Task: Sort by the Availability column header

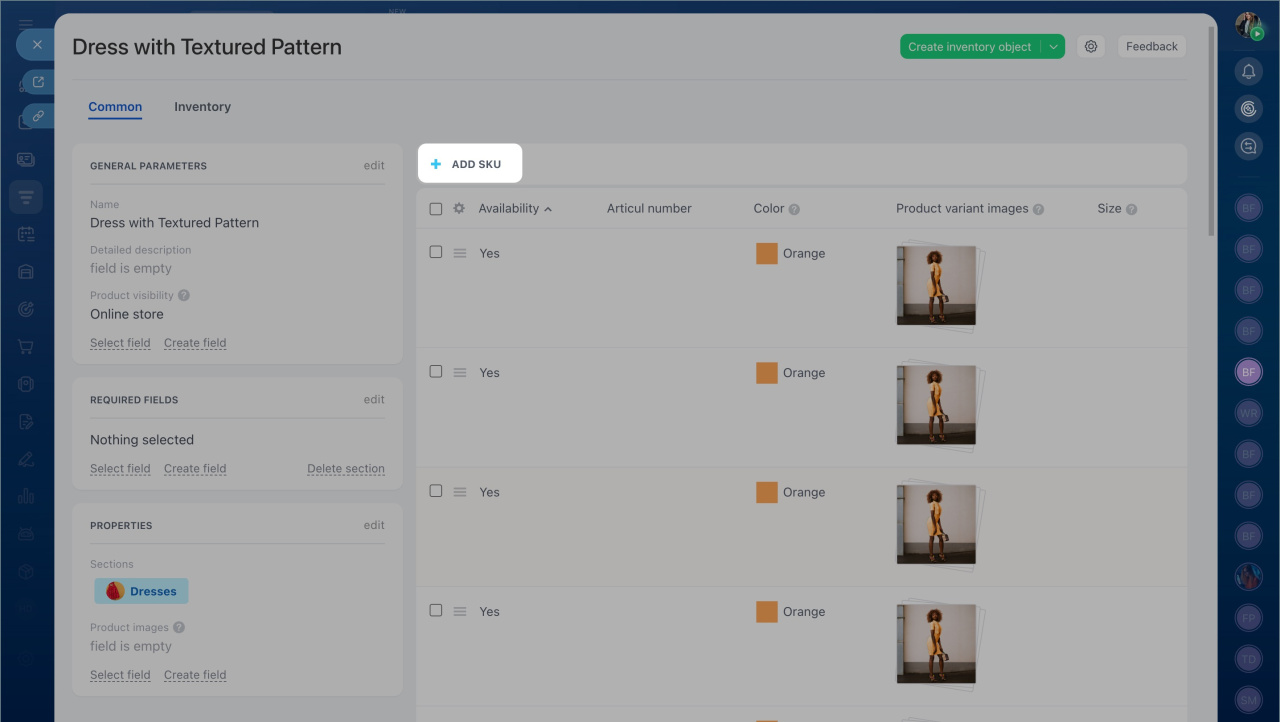Action: point(509,209)
